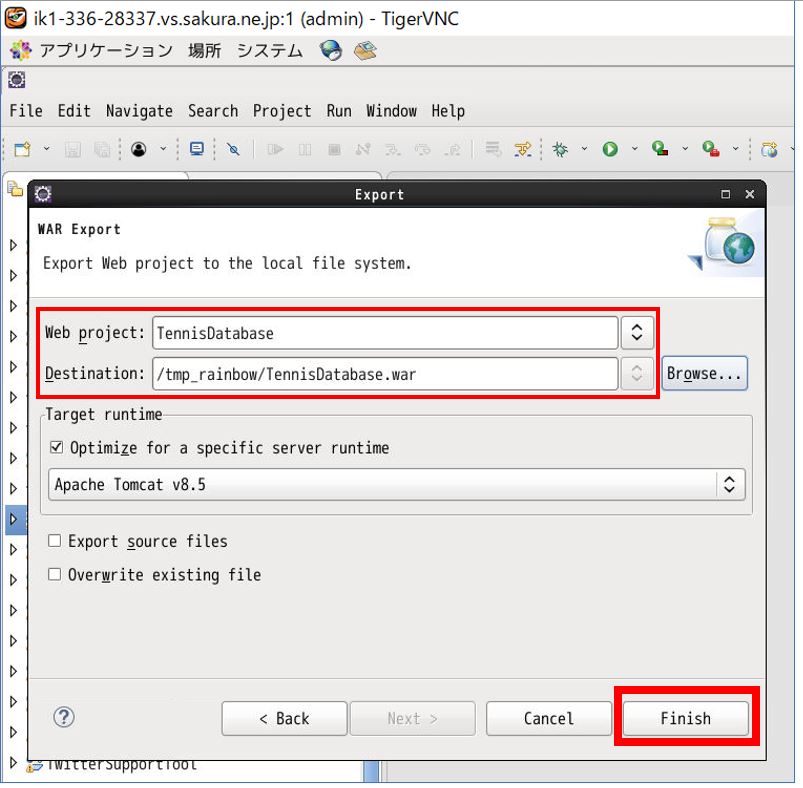Image resolution: width=803 pixels, height=788 pixels.
Task: Open the Search menu
Action: coord(213,111)
